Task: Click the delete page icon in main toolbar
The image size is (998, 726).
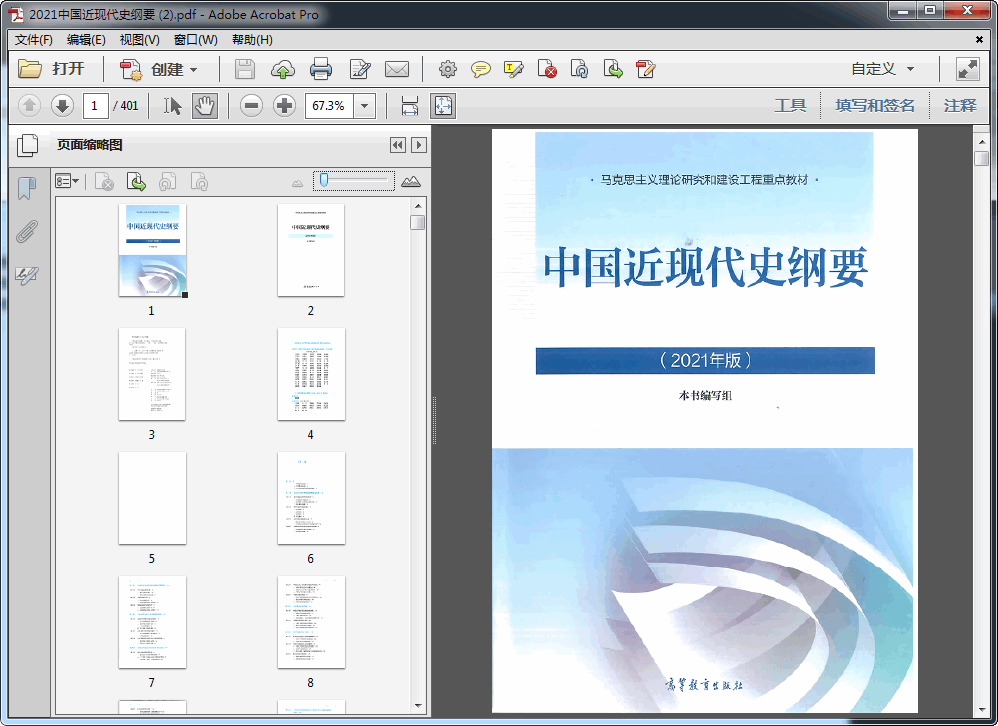Action: tap(547, 69)
